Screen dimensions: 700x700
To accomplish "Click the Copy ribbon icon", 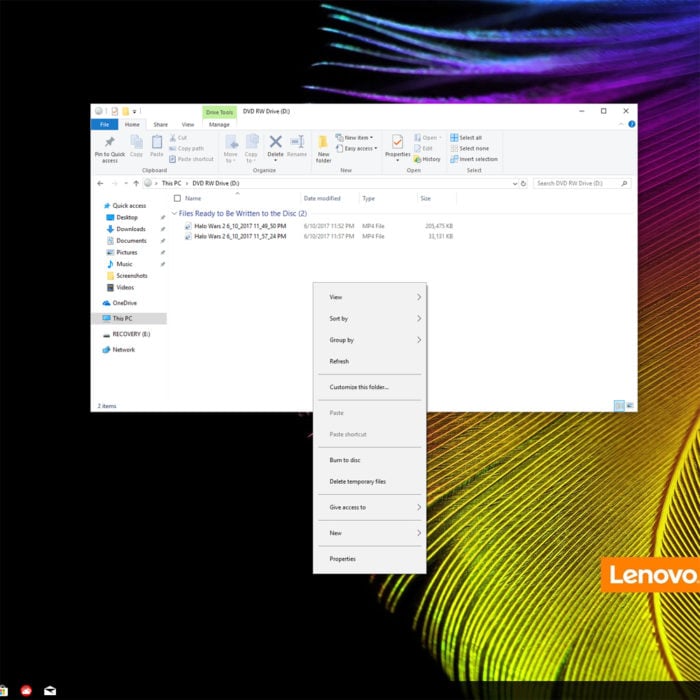I will click(136, 142).
